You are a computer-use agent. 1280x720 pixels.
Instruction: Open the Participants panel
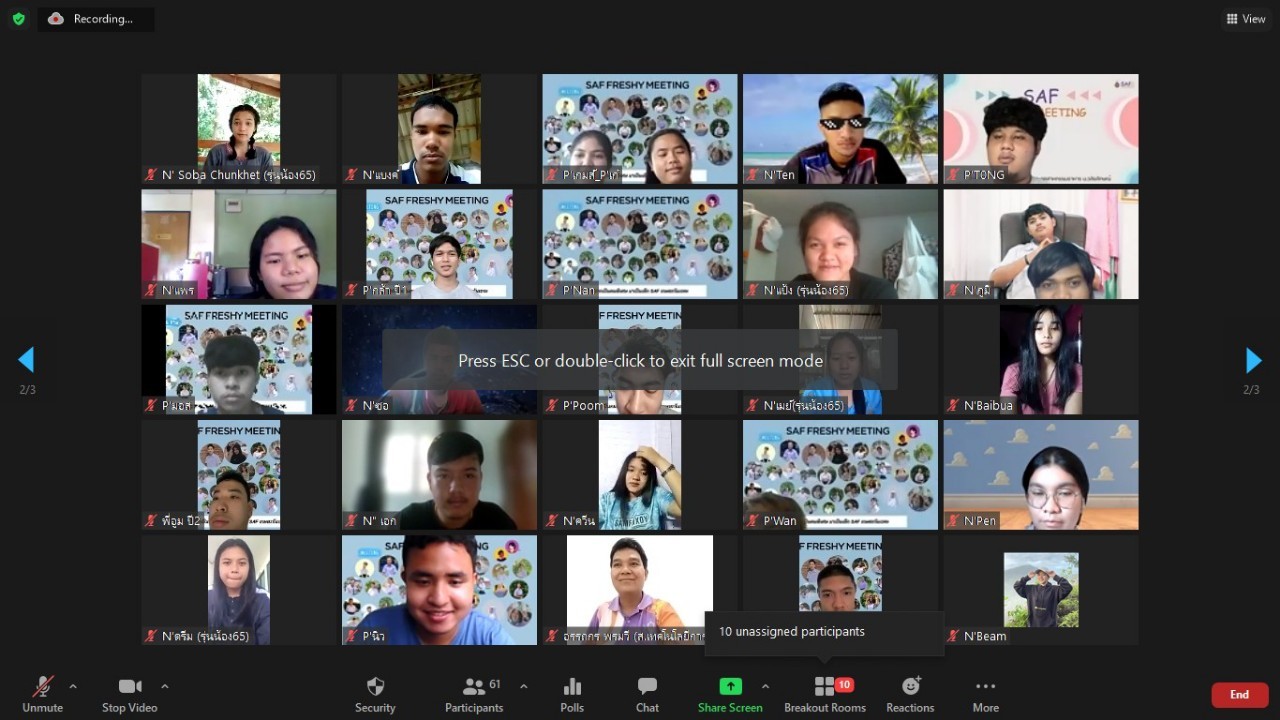pyautogui.click(x=474, y=687)
